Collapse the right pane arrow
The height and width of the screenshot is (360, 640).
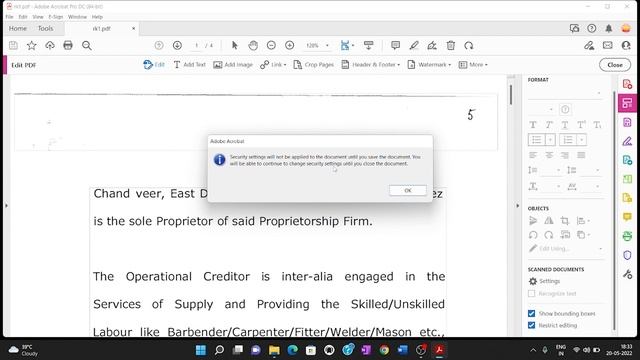[x=518, y=206]
